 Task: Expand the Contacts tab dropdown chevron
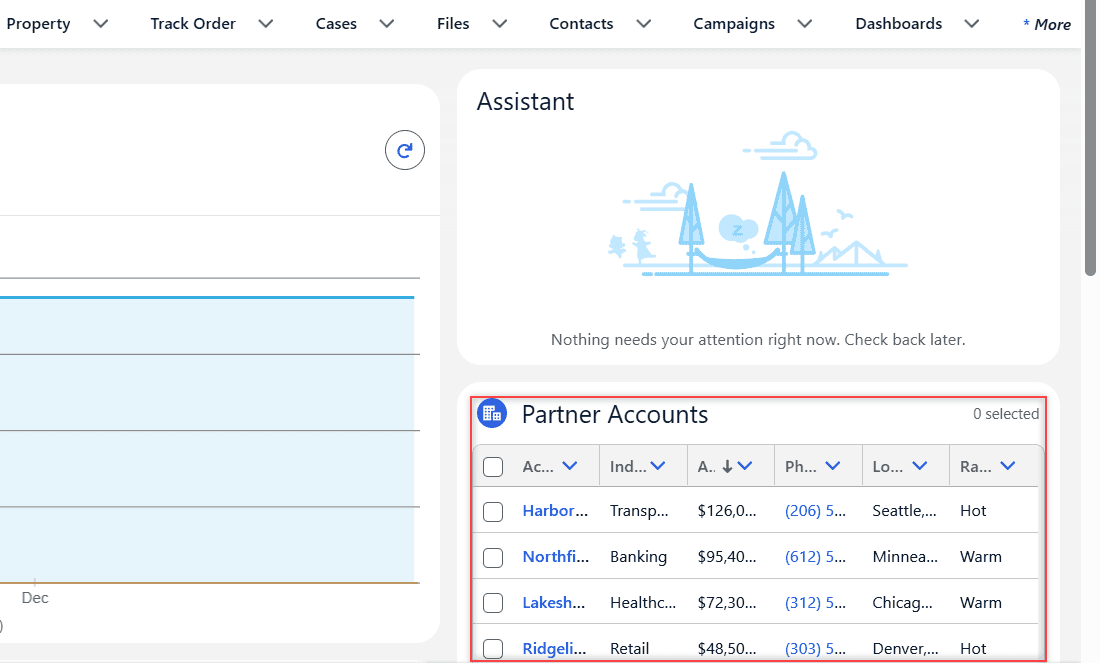tap(643, 24)
